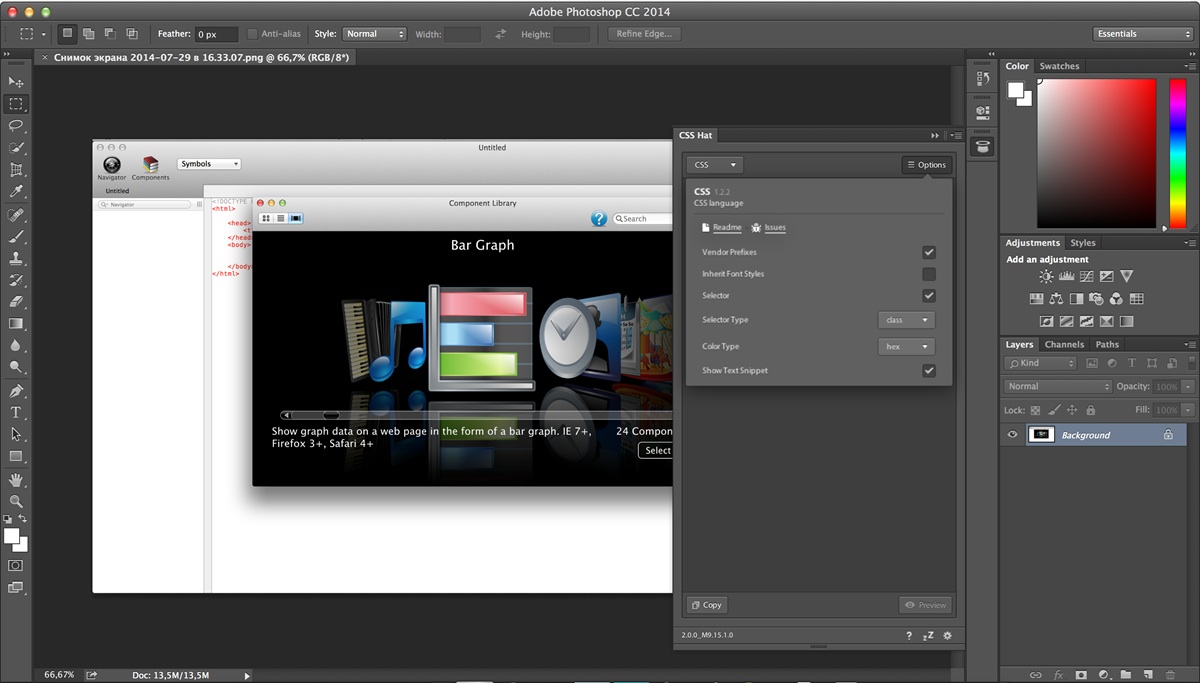1200x683 pixels.
Task: Select the Pen tool
Action: coord(16,391)
